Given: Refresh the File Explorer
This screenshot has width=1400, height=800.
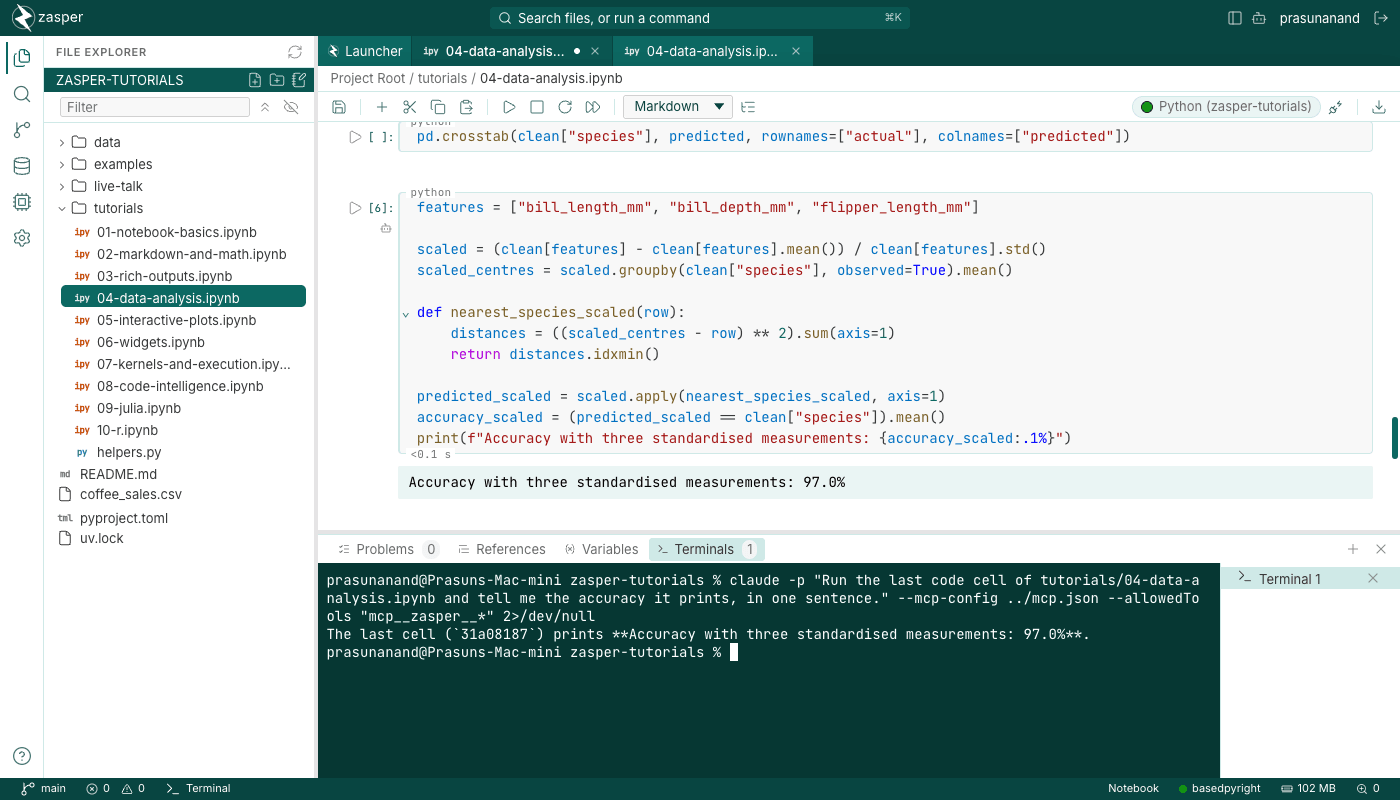Looking at the screenshot, I should [x=294, y=52].
